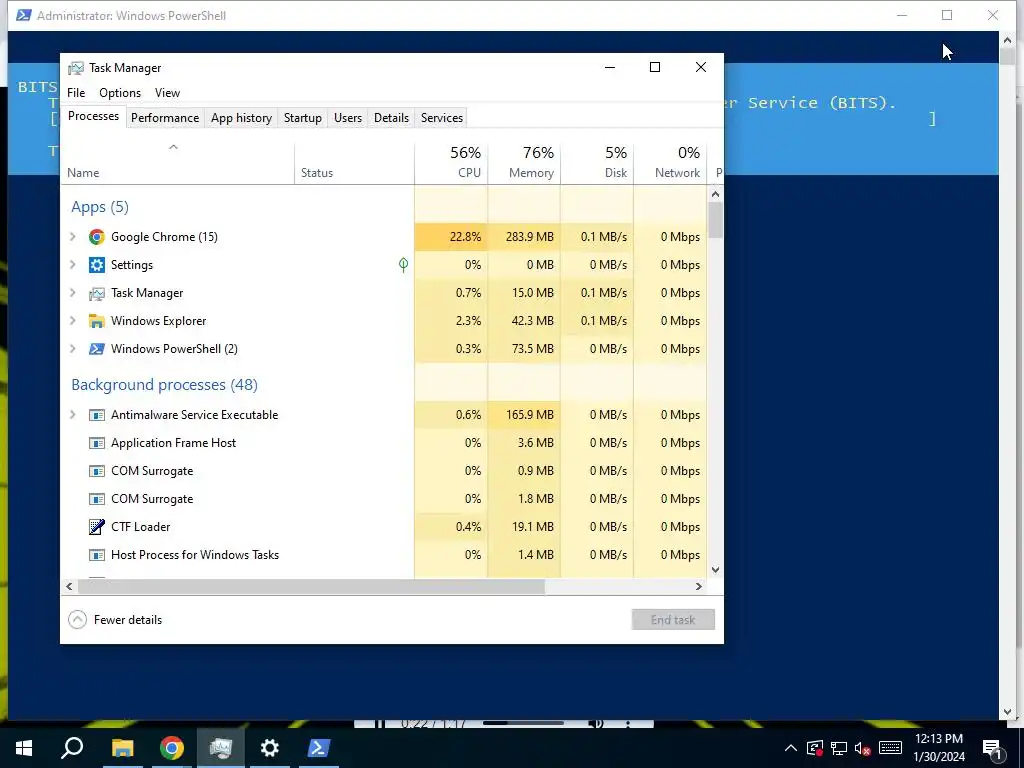Click the Task Manager title bar icon

(76, 68)
